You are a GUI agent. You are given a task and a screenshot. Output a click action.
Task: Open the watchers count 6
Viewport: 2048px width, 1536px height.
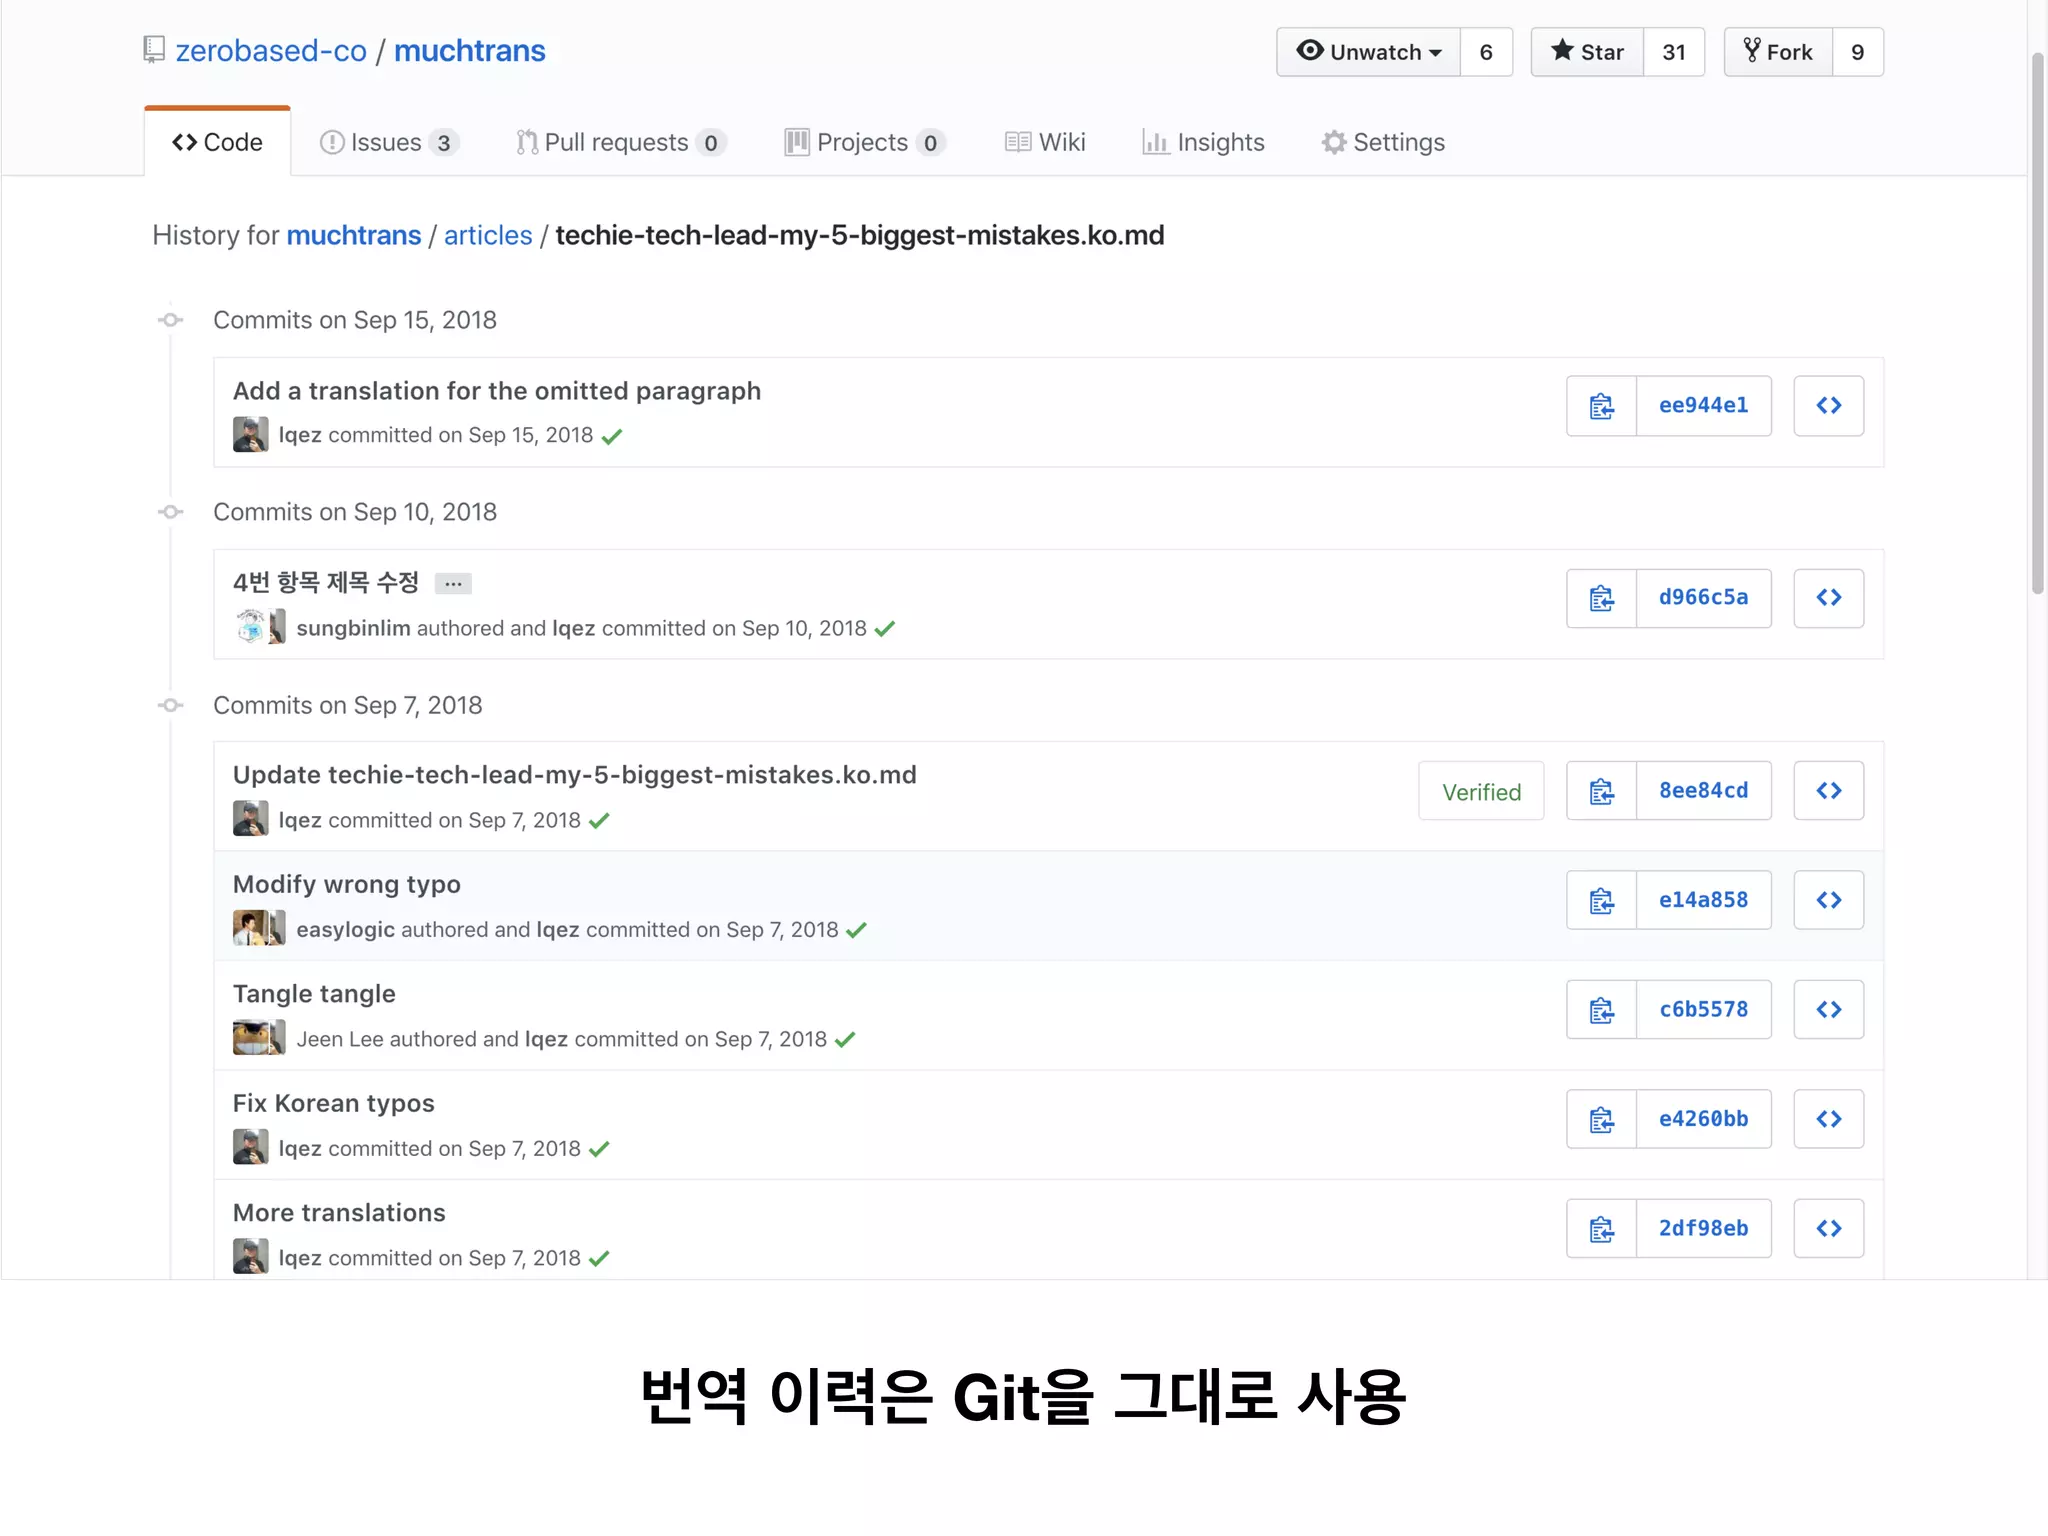pyautogui.click(x=1486, y=52)
